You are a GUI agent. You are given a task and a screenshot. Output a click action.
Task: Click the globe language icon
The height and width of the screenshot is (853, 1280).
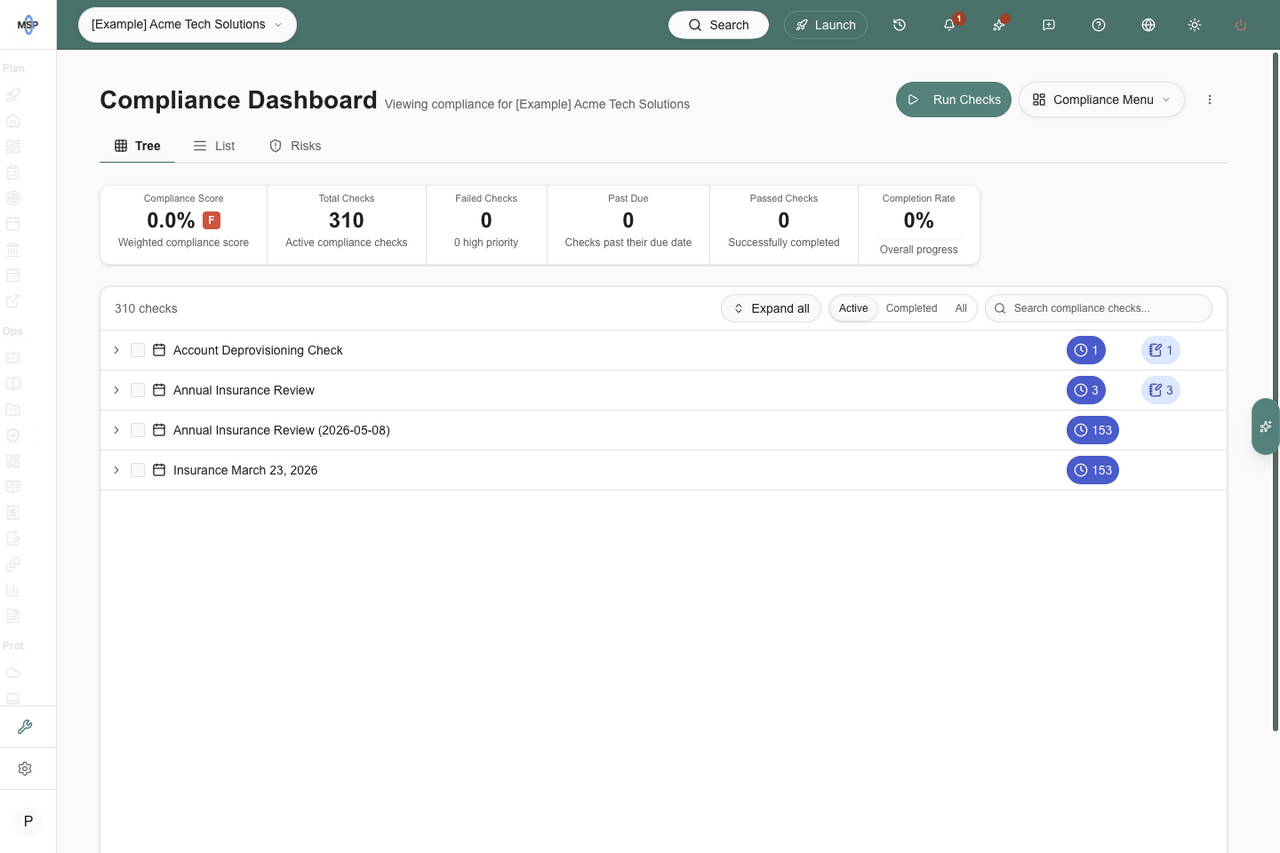coord(1148,25)
